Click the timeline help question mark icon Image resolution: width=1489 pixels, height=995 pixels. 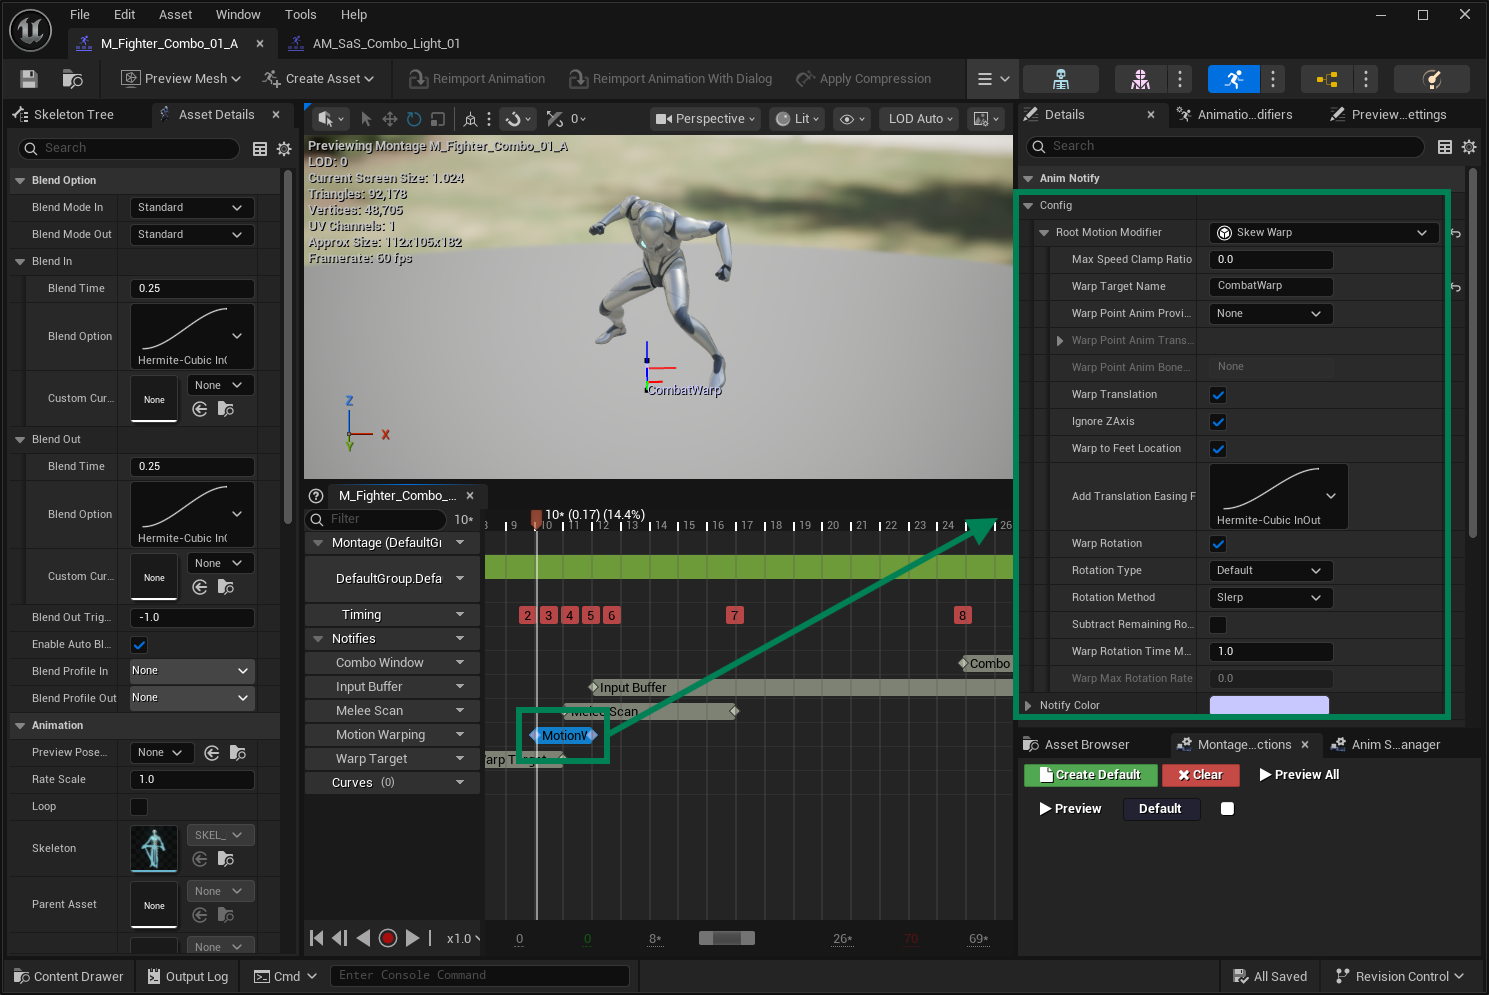pyautogui.click(x=316, y=496)
